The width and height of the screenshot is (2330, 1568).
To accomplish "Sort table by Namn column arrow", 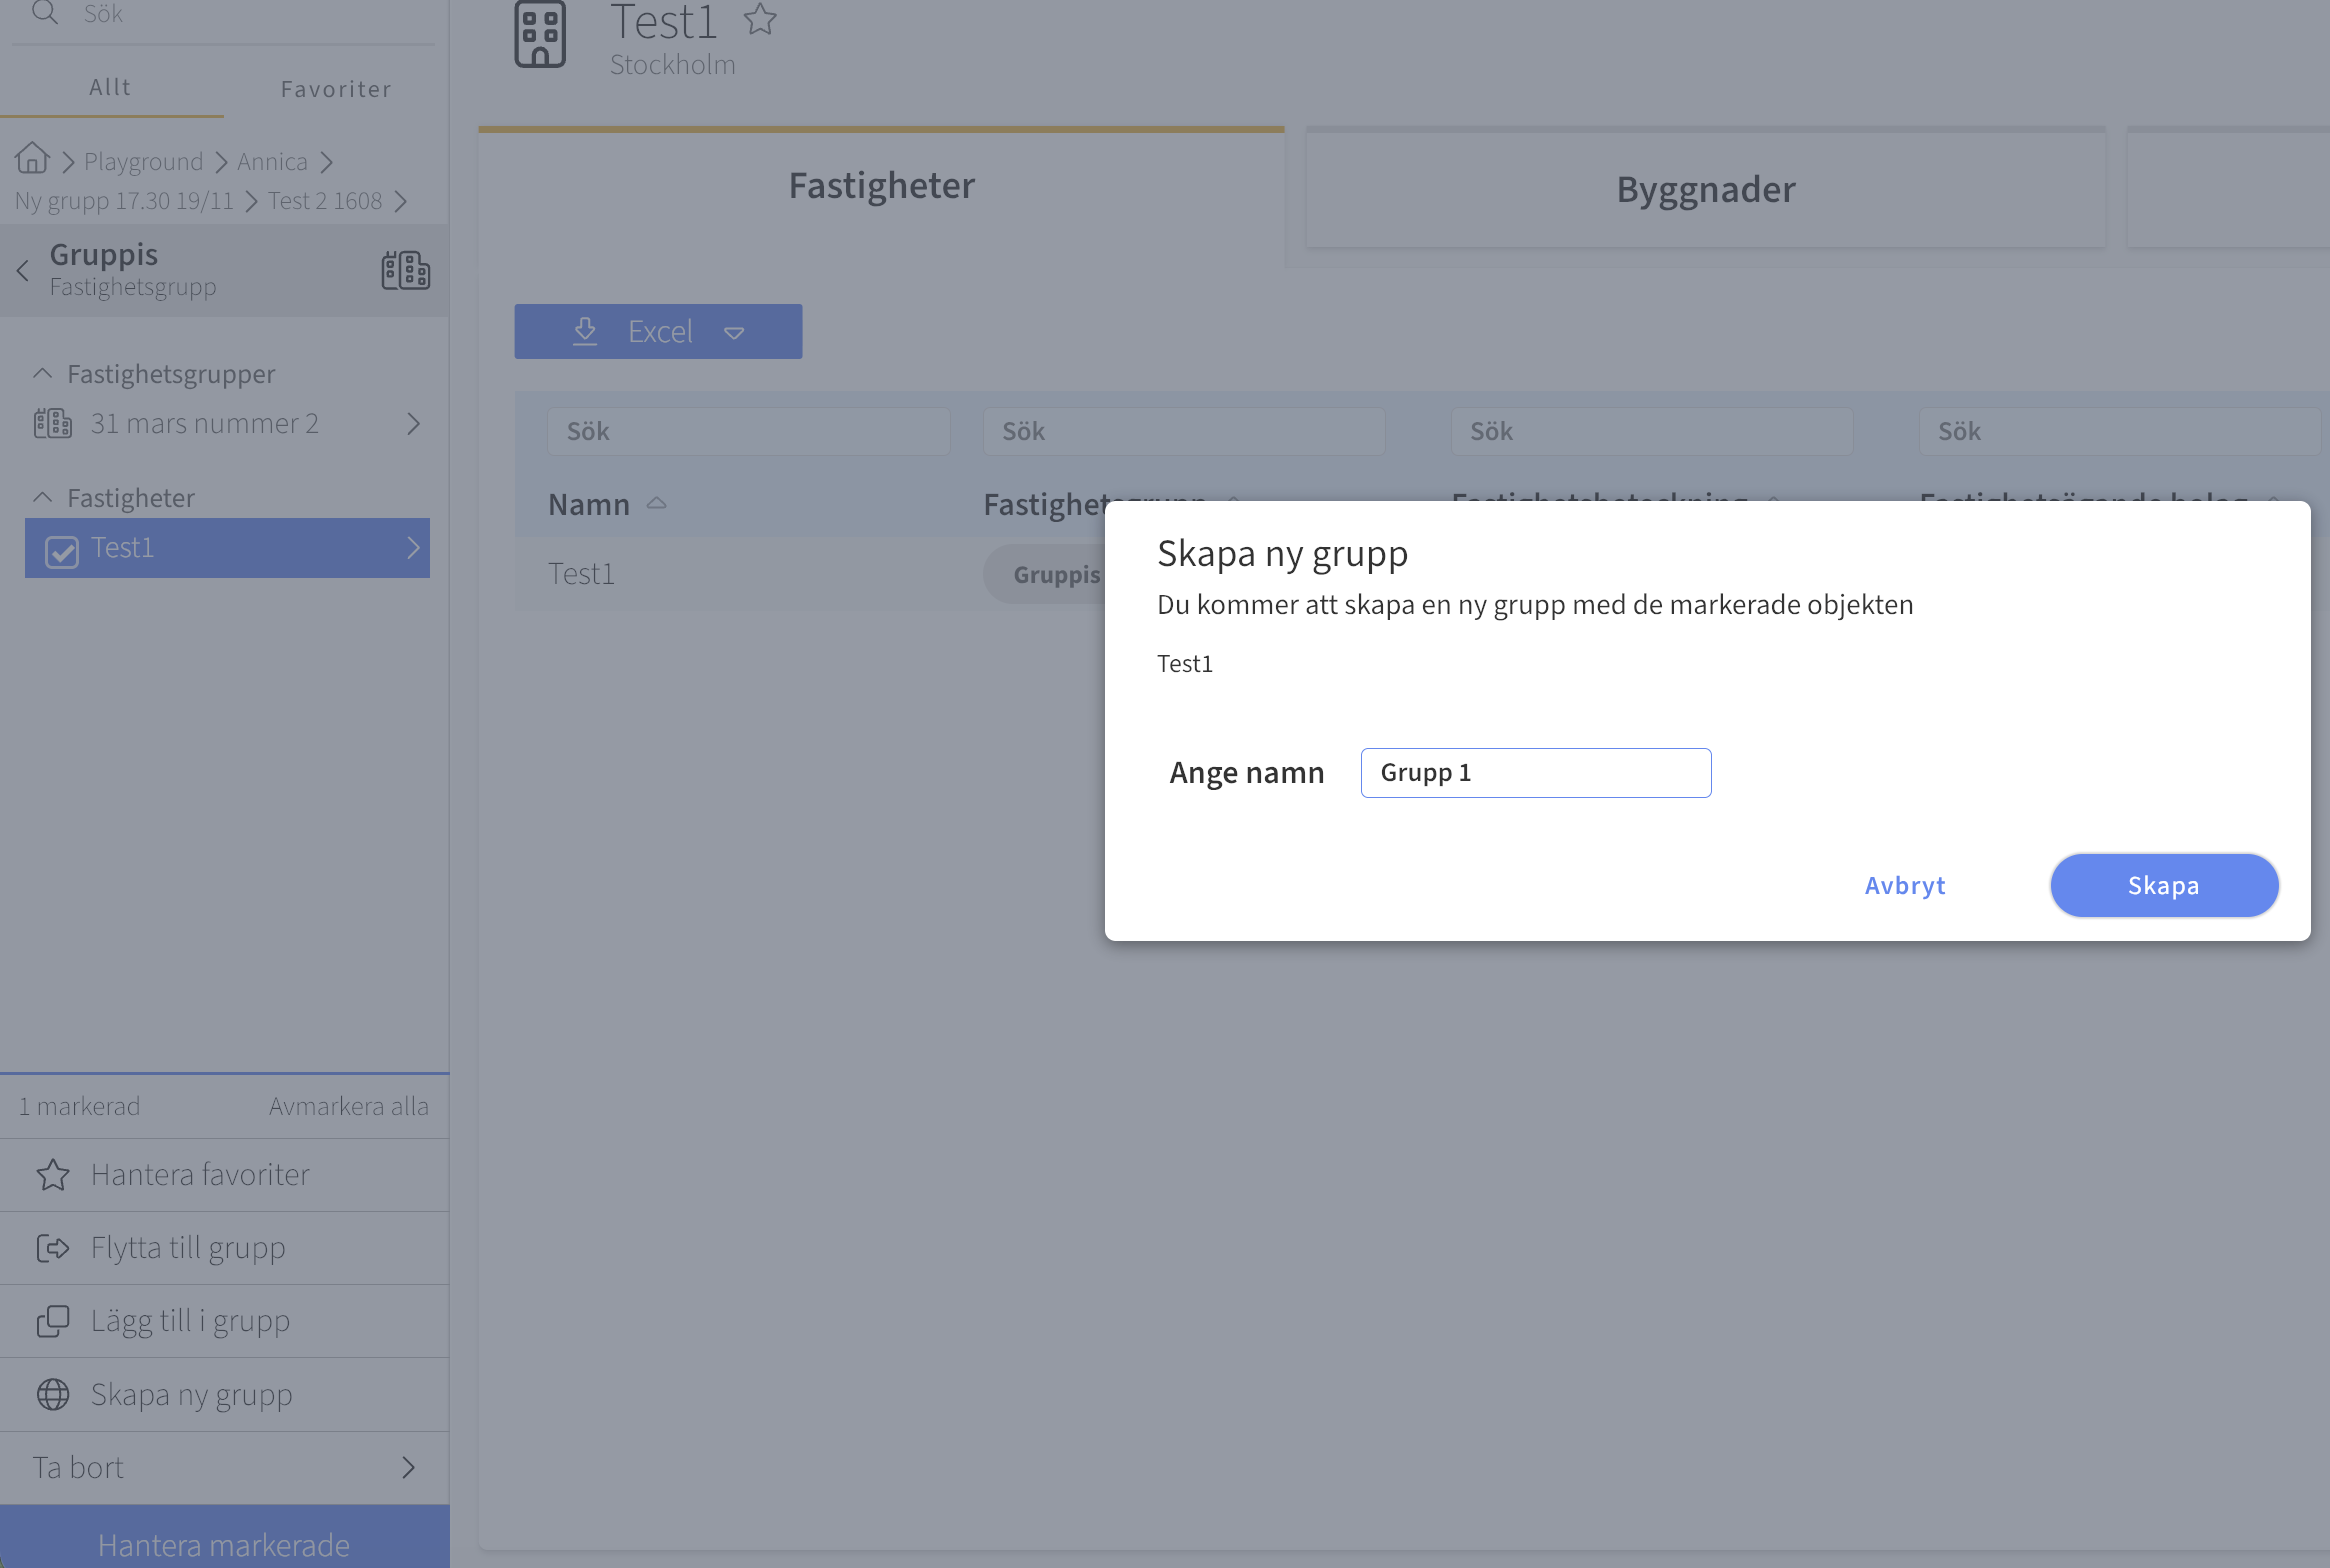I will pyautogui.click(x=656, y=503).
